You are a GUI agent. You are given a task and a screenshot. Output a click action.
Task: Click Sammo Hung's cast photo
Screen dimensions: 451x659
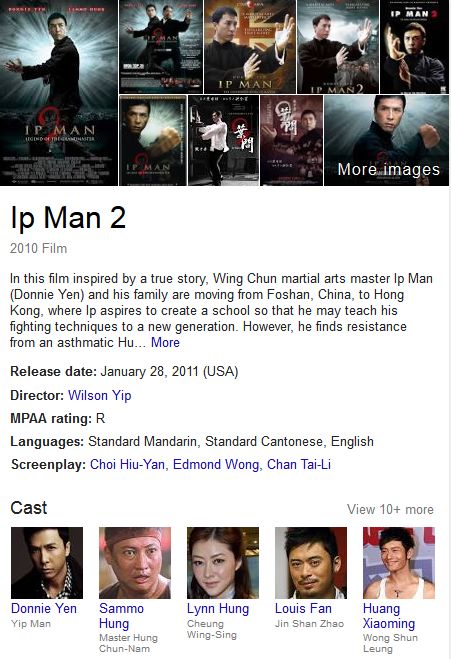[135, 563]
